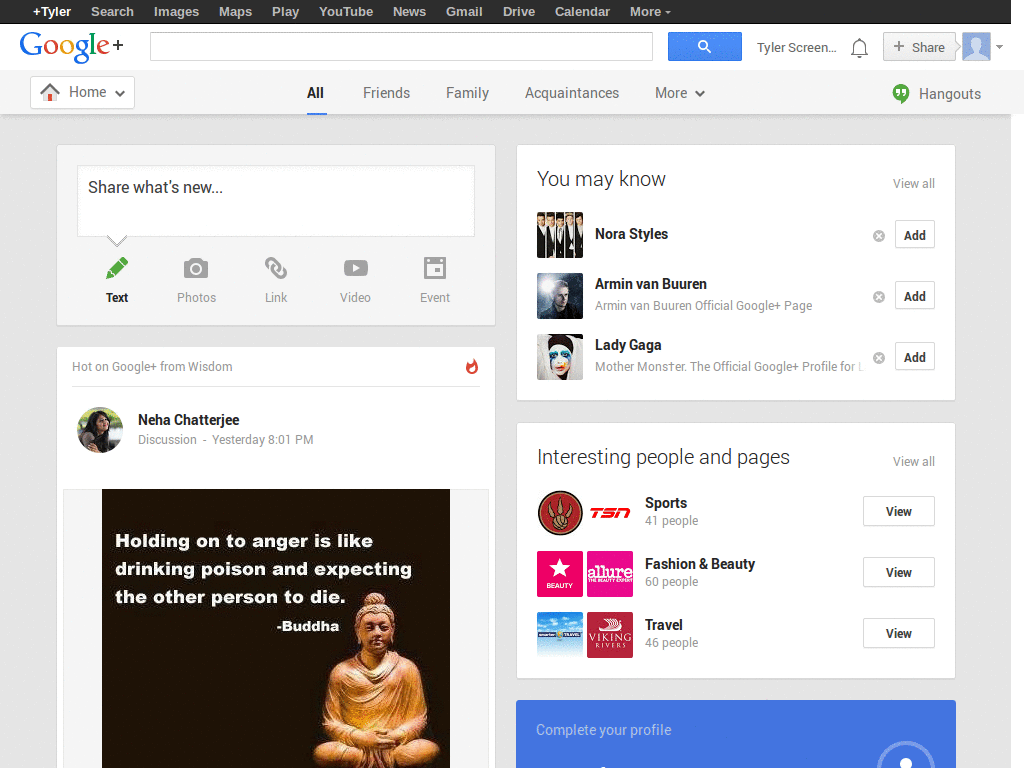Open account dropdown arrow beside avatar
This screenshot has width=1024, height=768.
(999, 47)
